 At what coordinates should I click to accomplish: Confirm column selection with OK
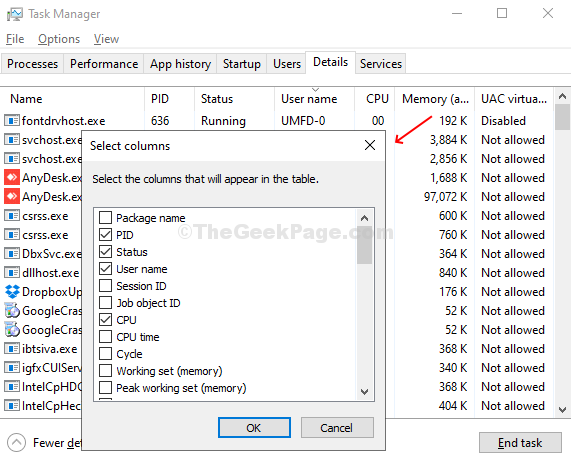254,428
